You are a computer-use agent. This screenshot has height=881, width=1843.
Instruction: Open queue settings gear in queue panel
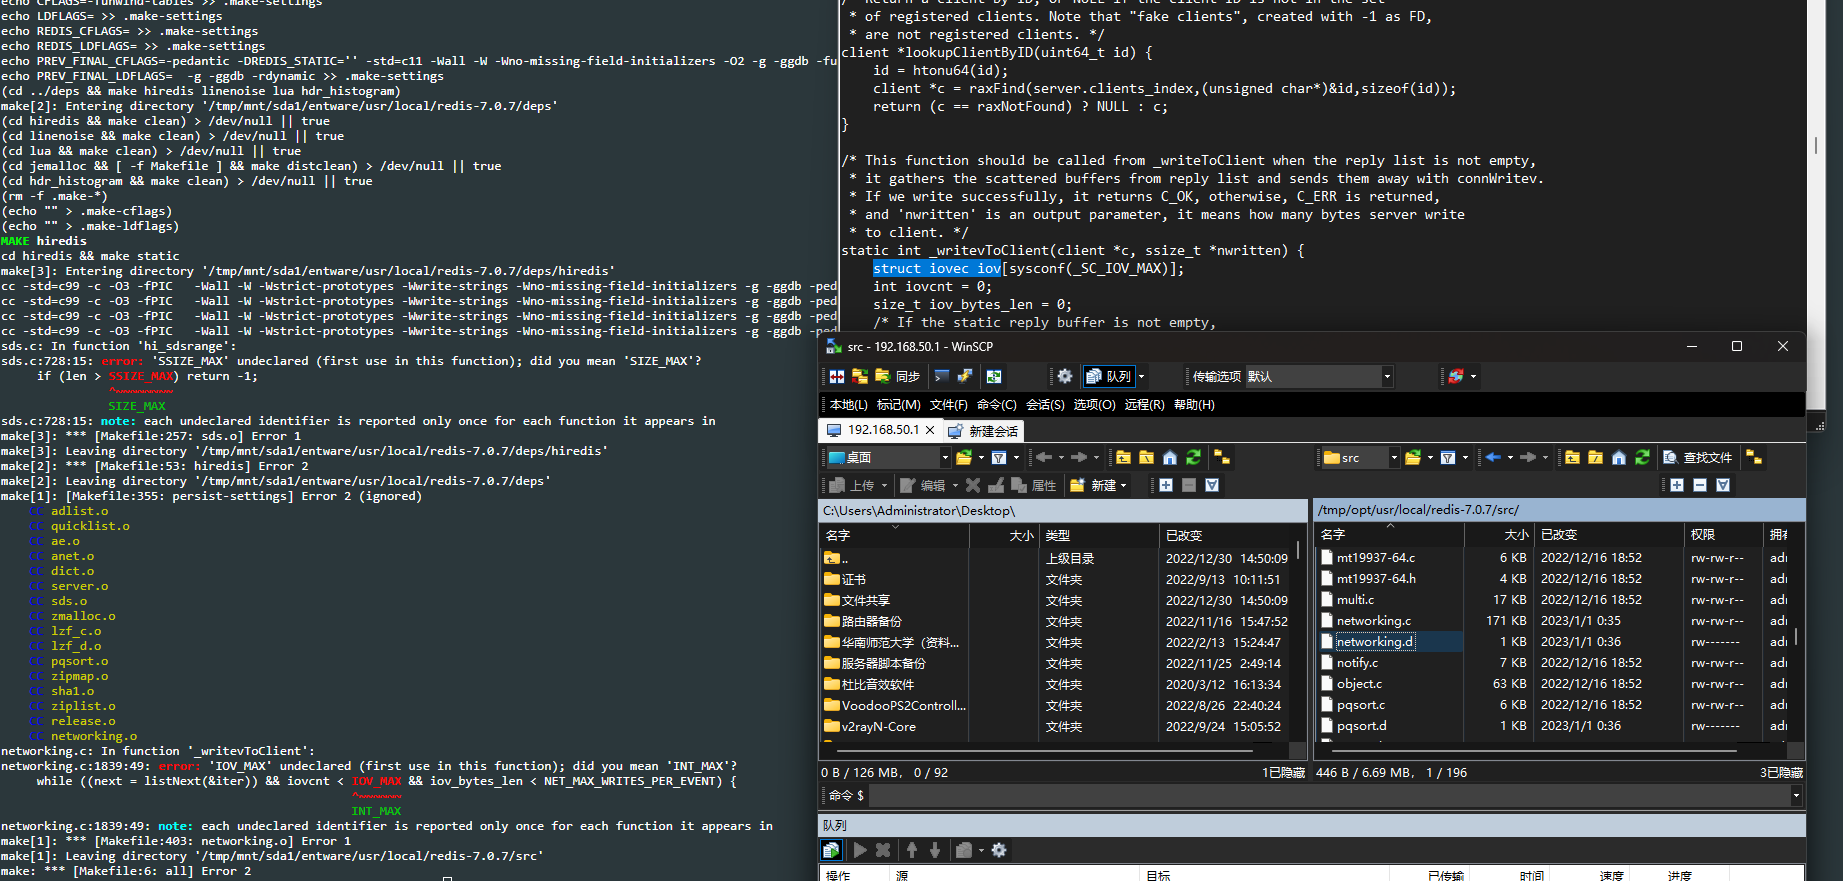click(x=998, y=850)
